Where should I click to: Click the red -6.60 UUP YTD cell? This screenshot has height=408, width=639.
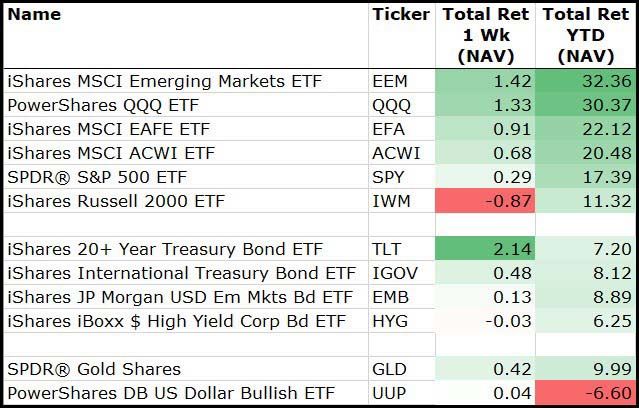tap(585, 392)
